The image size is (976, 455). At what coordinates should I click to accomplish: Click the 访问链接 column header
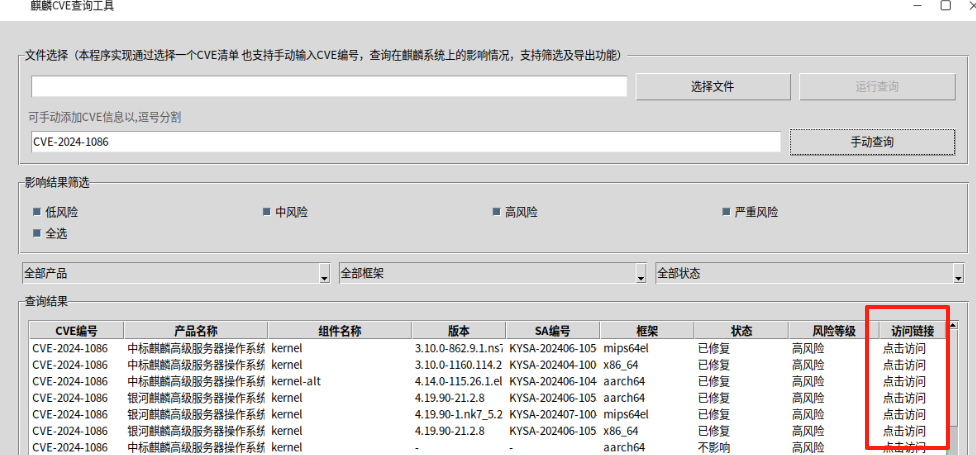pos(913,331)
